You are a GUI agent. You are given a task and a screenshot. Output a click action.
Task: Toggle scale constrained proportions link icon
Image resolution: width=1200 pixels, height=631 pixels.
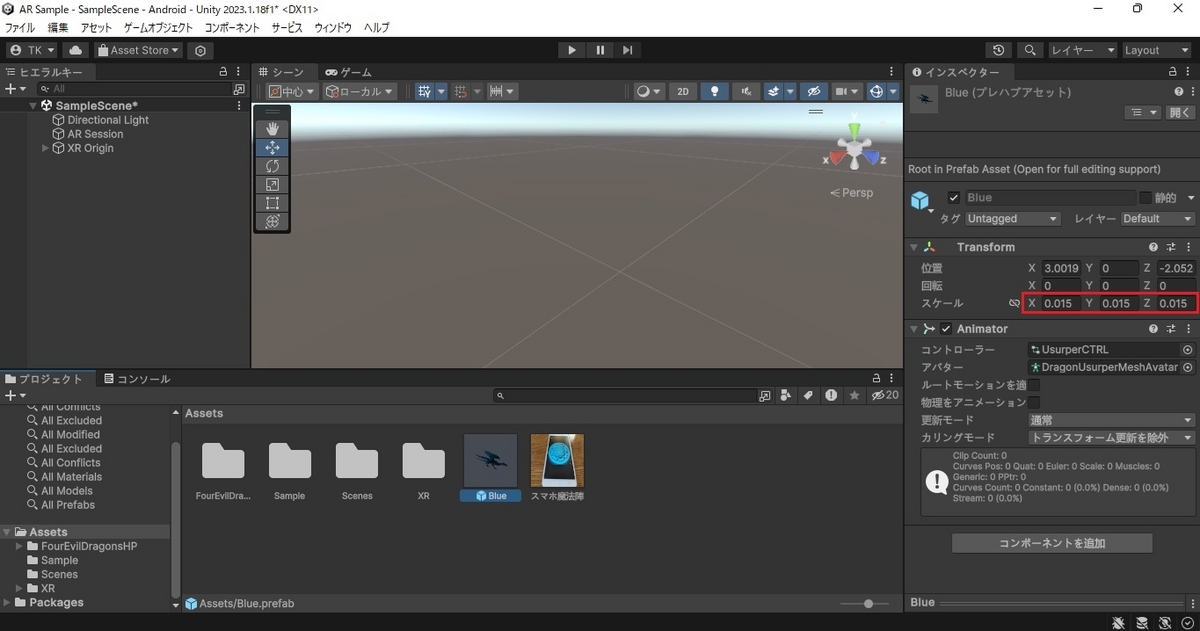tap(1014, 303)
